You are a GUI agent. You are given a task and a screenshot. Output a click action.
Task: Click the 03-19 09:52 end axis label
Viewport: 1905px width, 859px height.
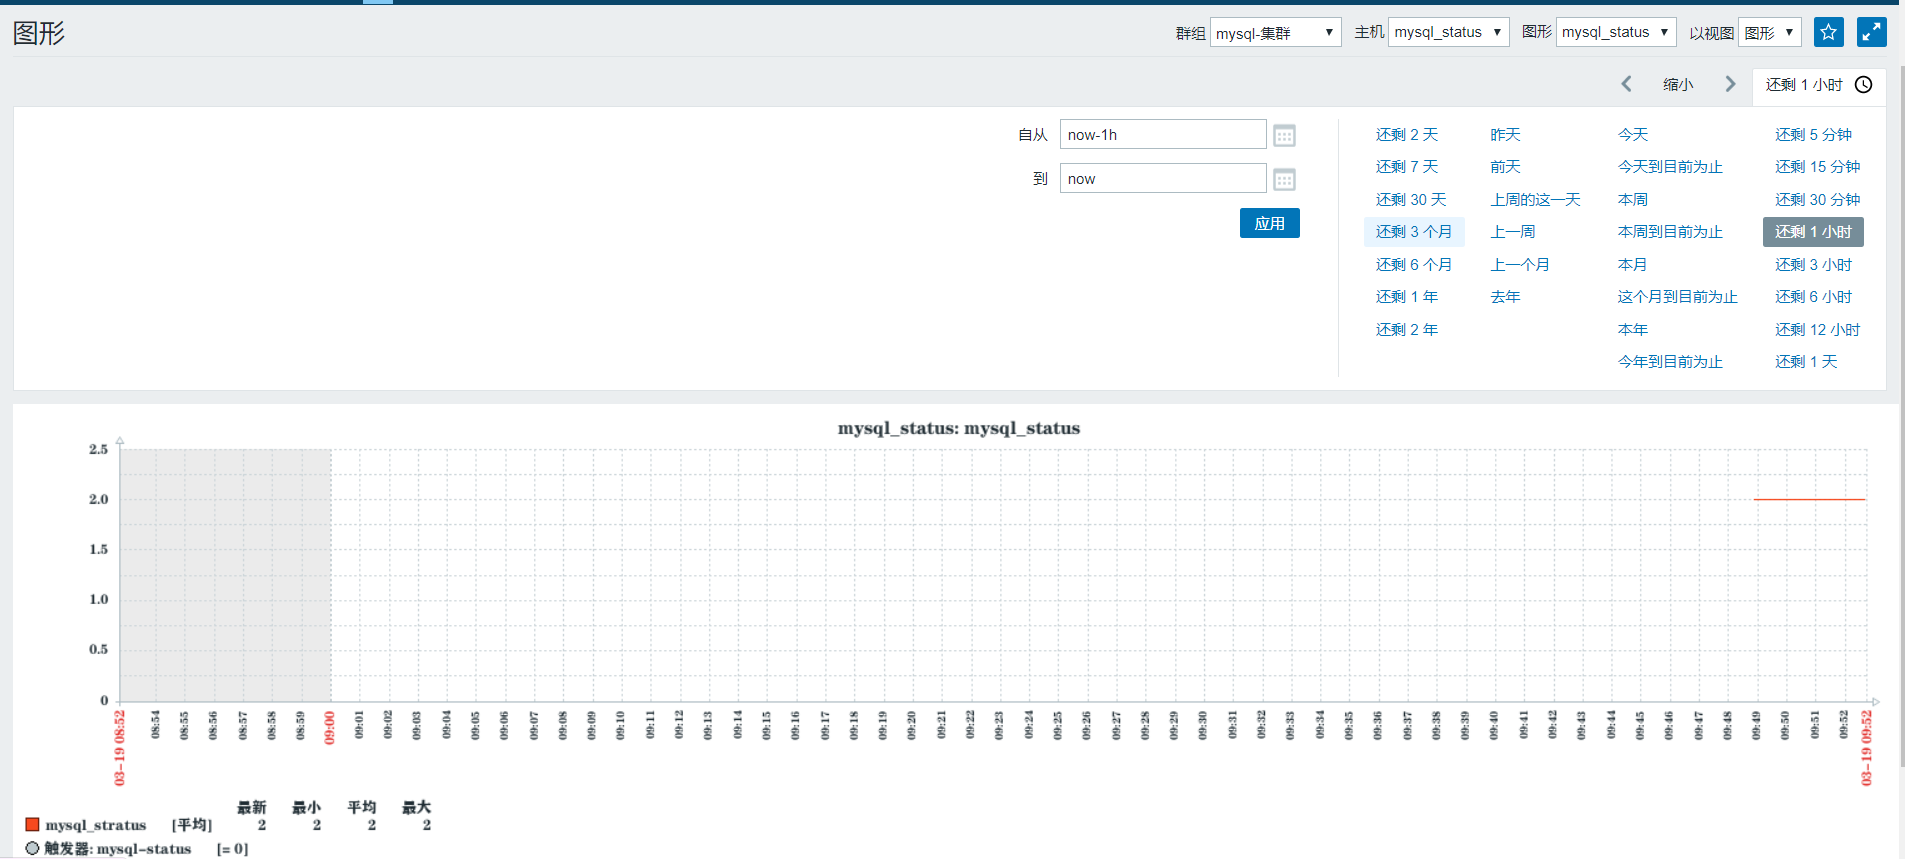coord(1866,748)
